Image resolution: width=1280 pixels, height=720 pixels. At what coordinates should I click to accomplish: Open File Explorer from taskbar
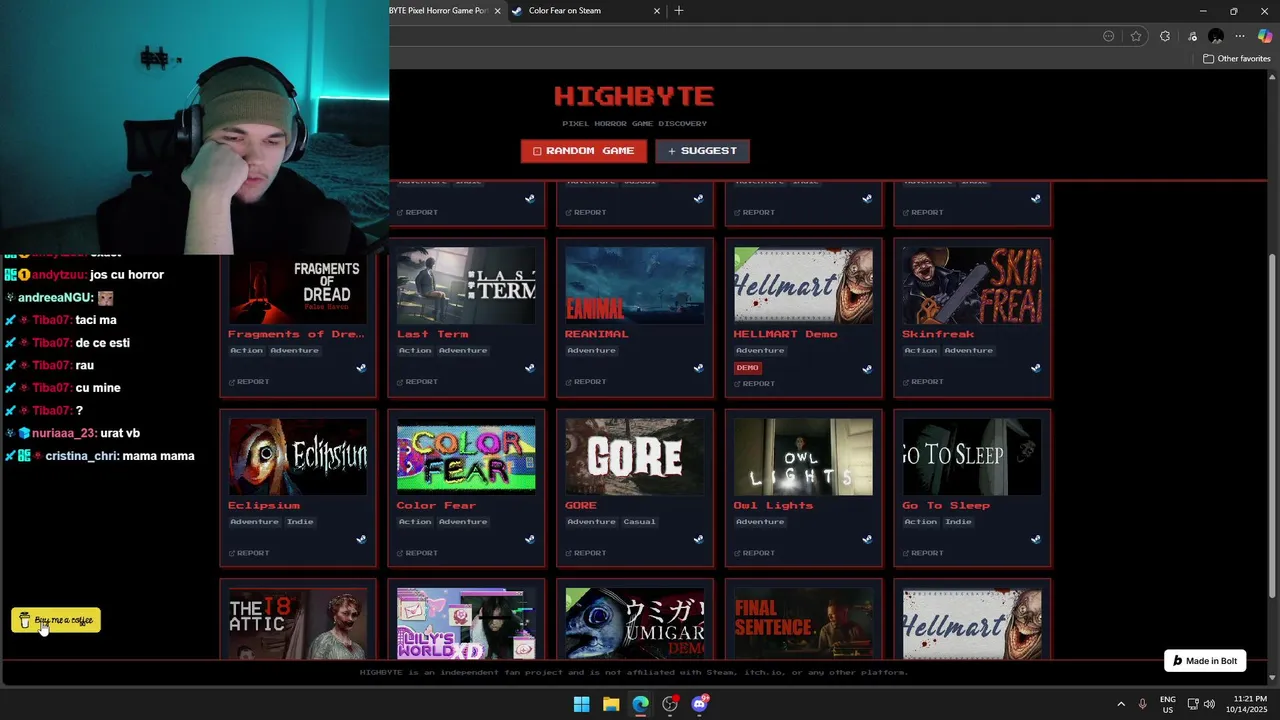click(611, 704)
